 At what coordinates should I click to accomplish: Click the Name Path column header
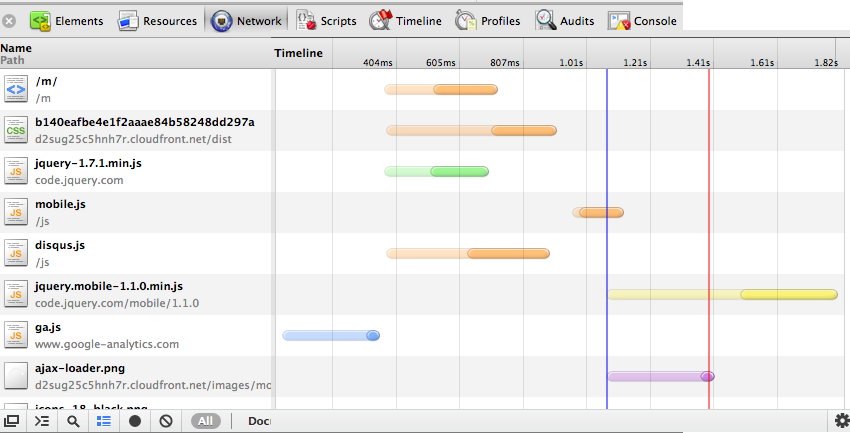(x=17, y=53)
